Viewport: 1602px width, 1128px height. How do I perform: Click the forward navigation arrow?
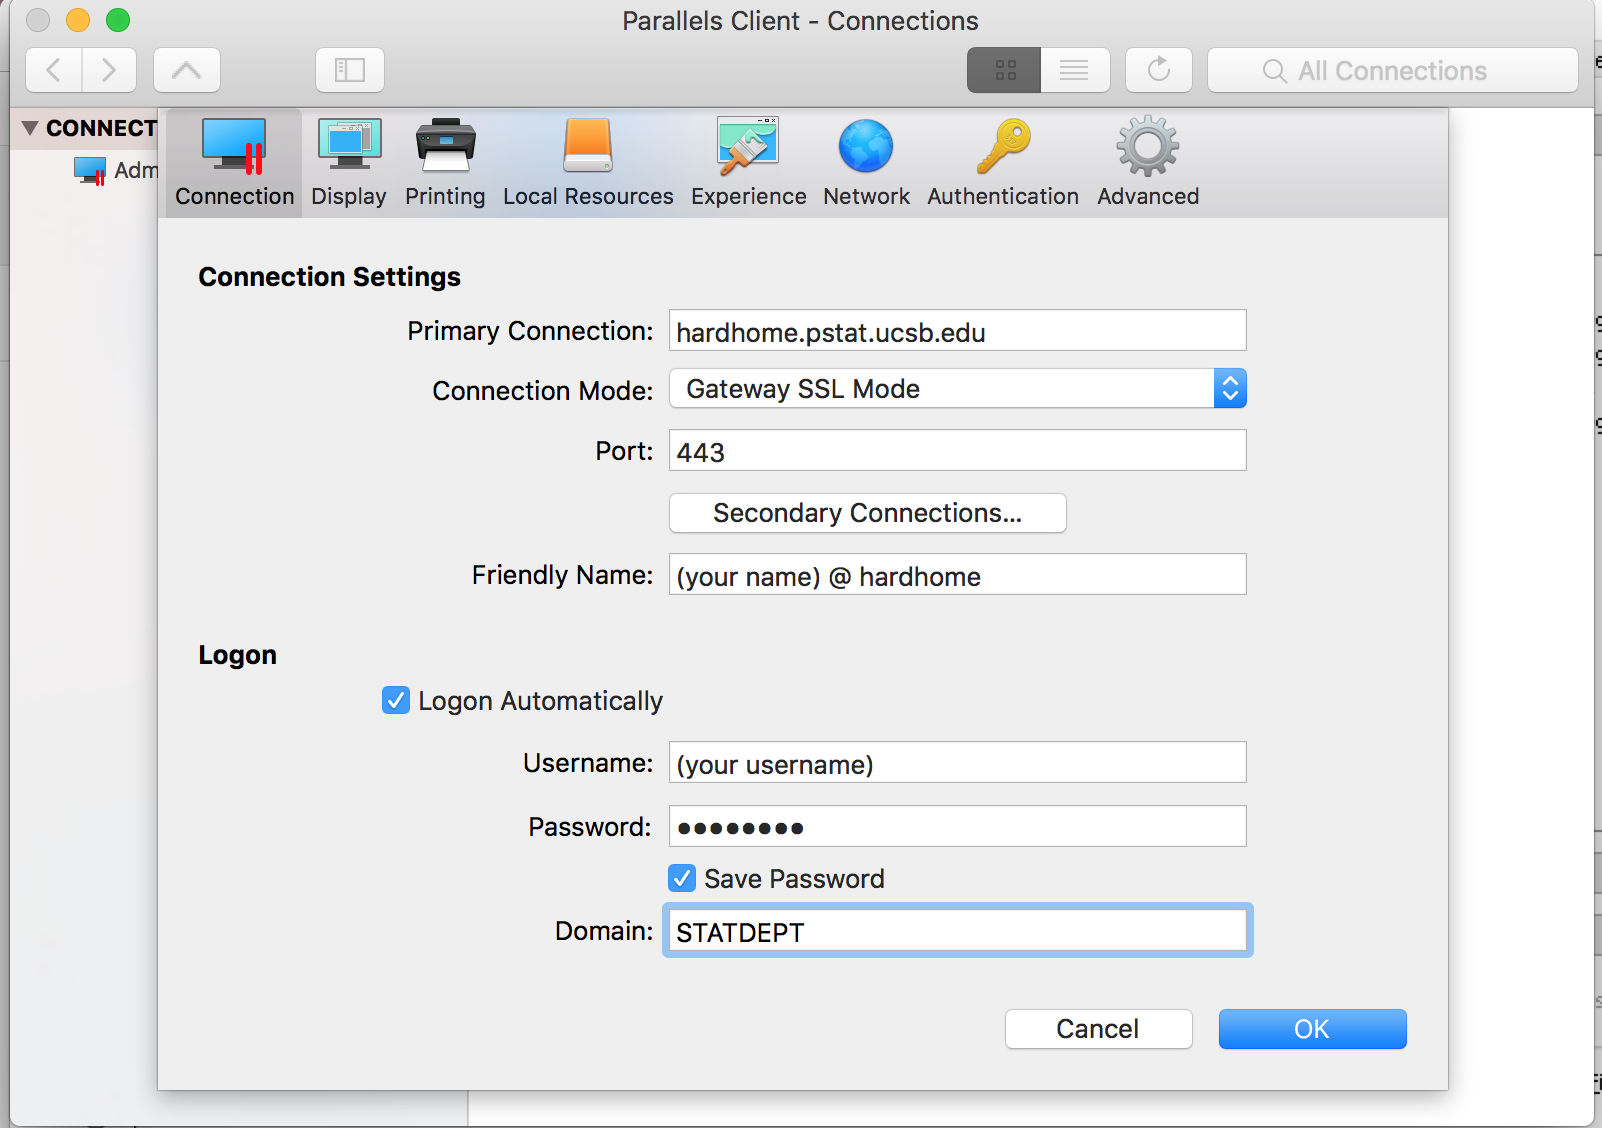pyautogui.click(x=109, y=70)
